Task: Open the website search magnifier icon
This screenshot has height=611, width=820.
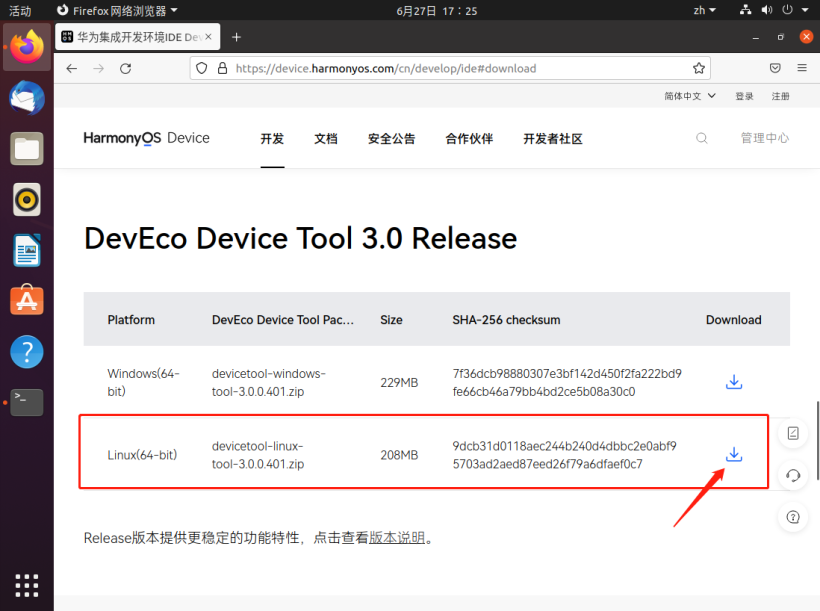Action: [702, 138]
